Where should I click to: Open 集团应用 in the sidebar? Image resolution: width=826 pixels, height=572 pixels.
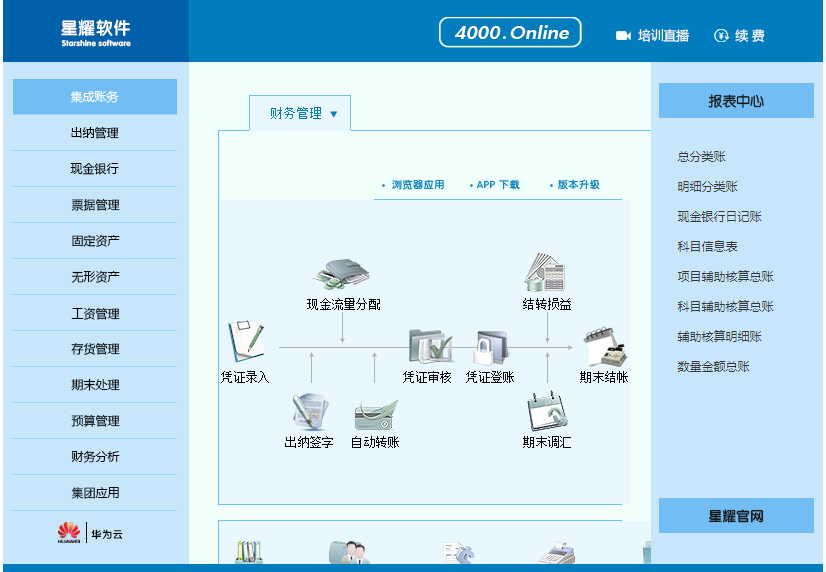pos(95,492)
